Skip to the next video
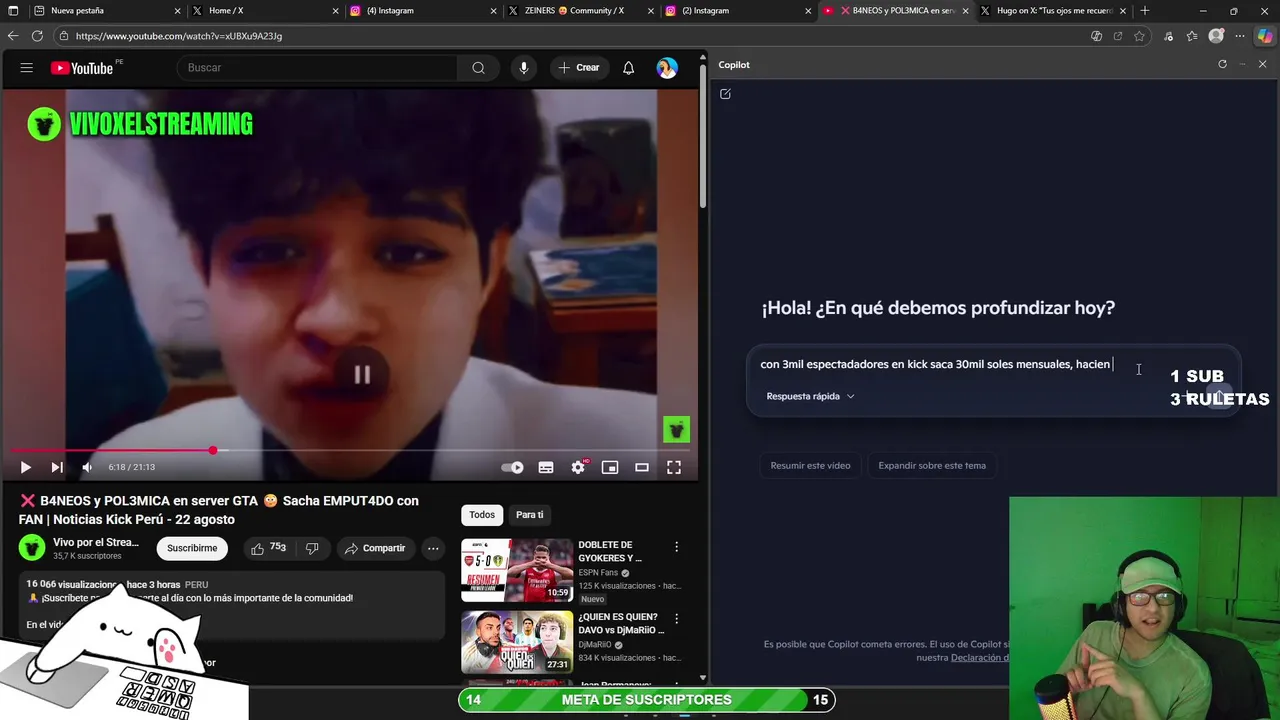Viewport: 1280px width, 720px height. point(57,467)
